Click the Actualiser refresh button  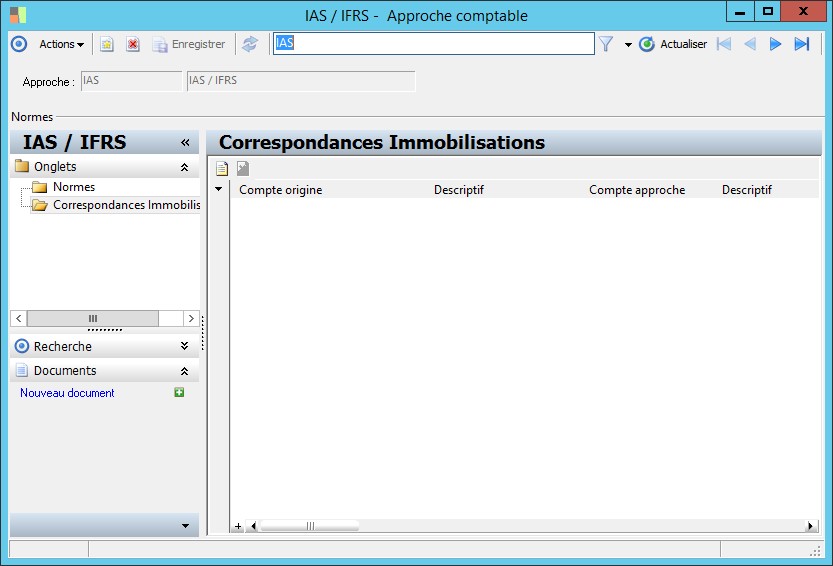point(673,44)
